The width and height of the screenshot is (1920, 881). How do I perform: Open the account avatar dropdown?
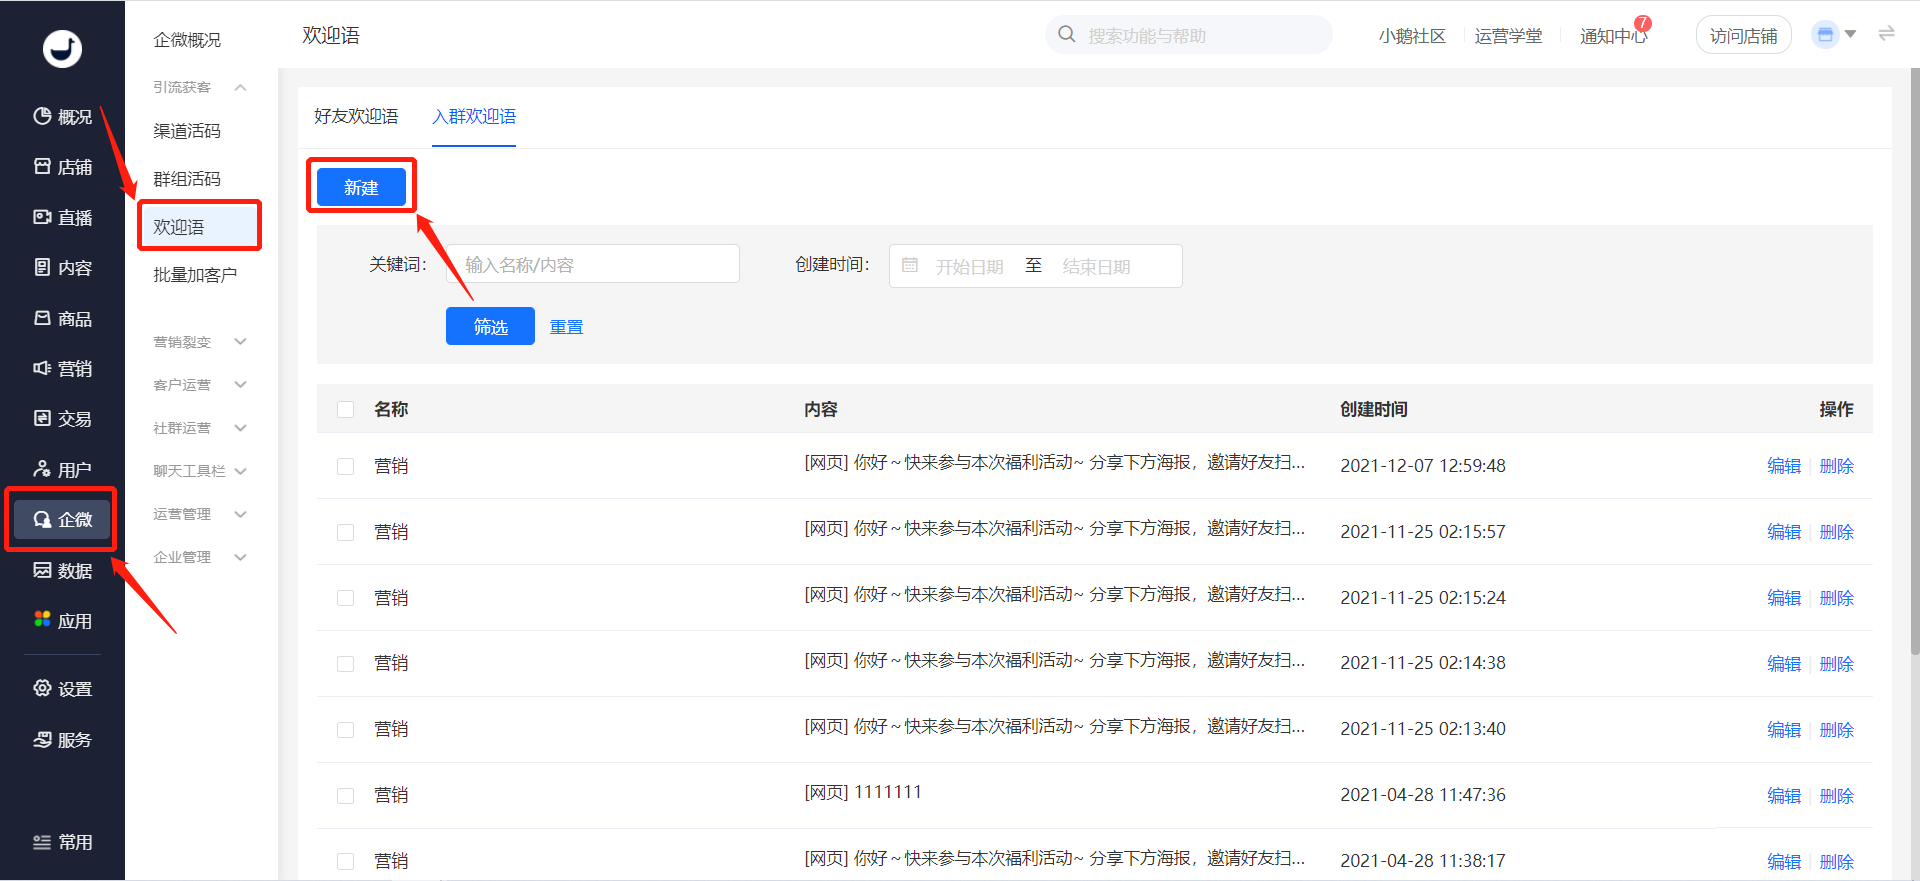click(x=1834, y=35)
